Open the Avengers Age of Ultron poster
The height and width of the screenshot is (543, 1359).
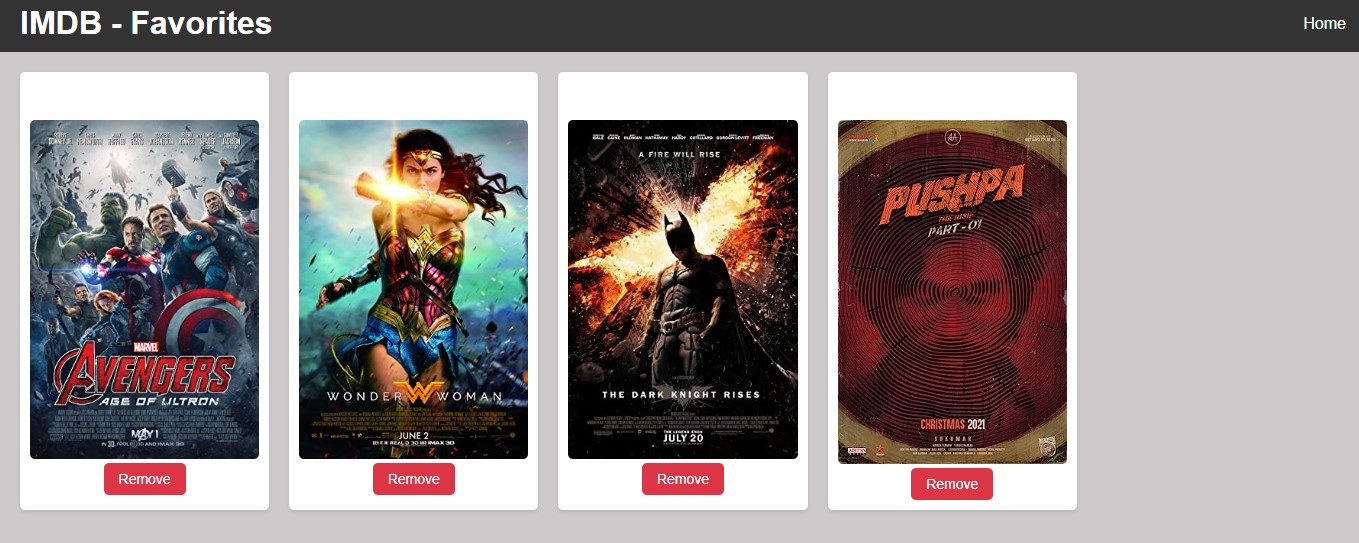coord(144,289)
